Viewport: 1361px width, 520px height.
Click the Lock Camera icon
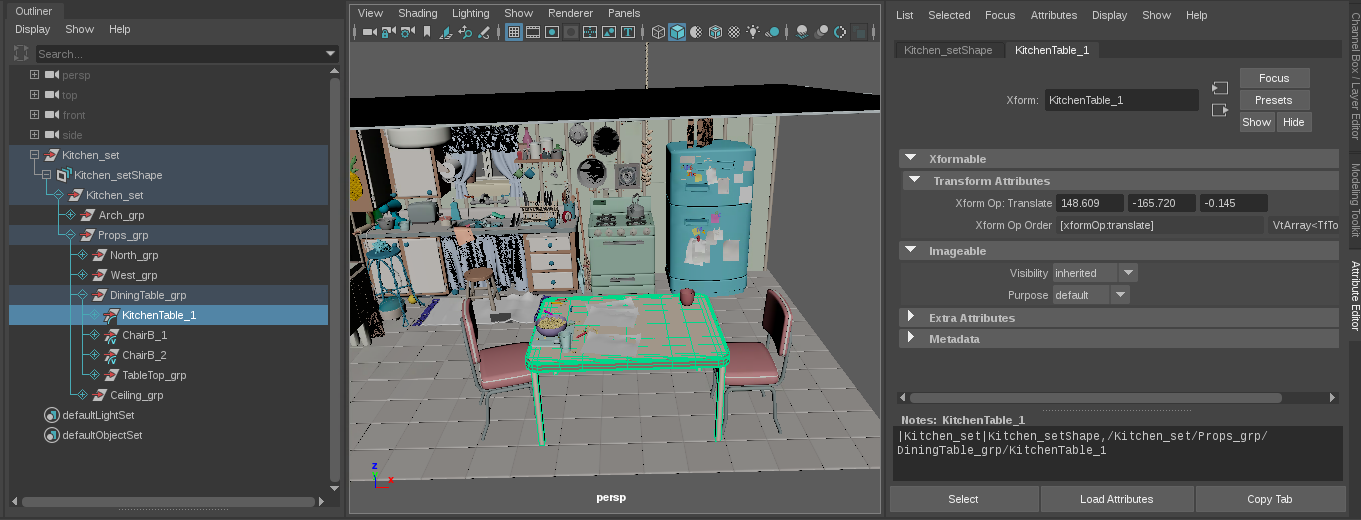tap(388, 32)
